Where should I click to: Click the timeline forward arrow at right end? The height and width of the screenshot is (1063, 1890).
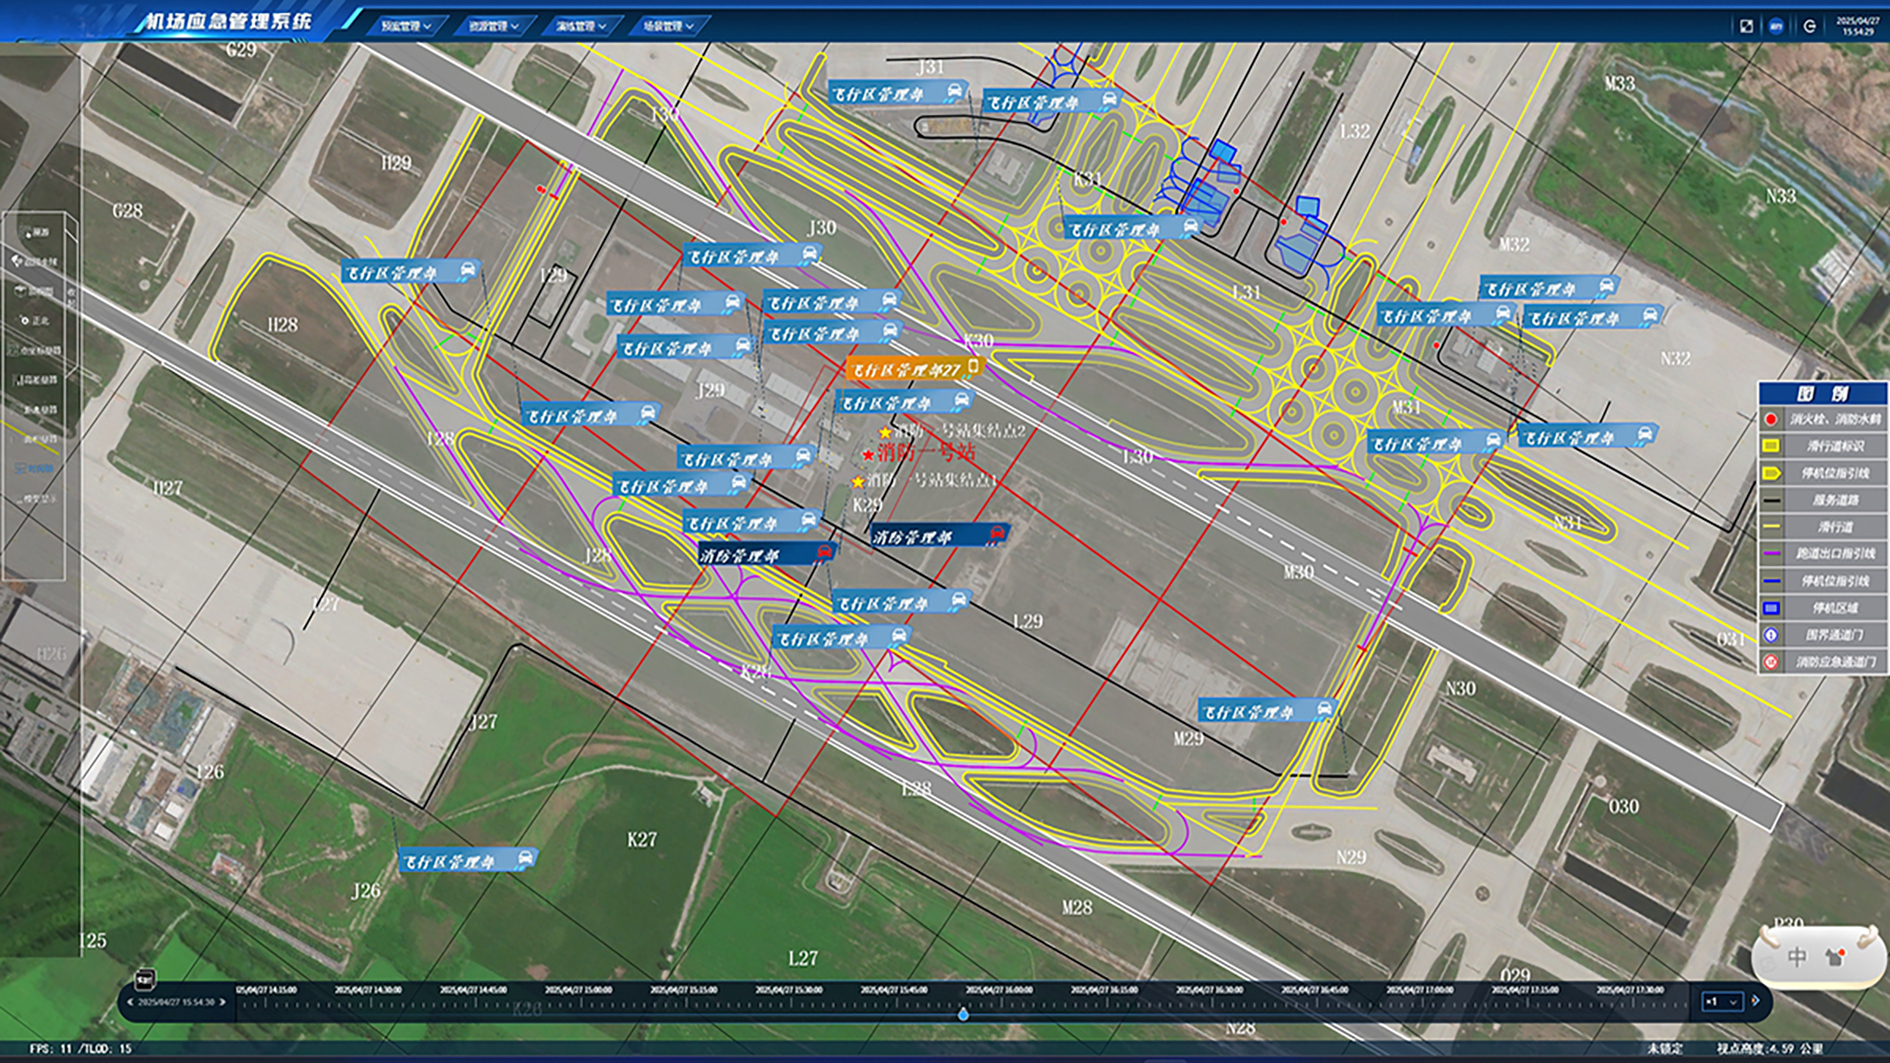point(1755,1001)
